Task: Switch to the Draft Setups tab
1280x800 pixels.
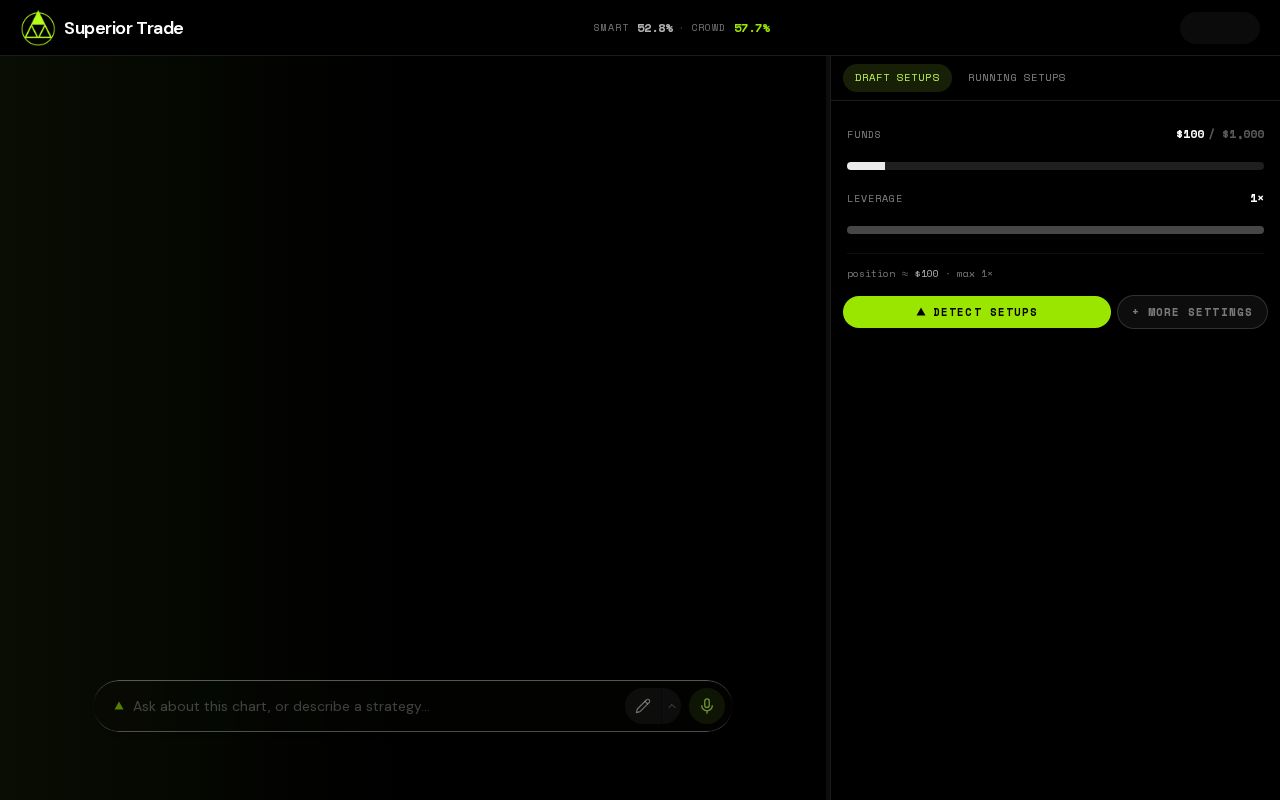Action: click(897, 78)
